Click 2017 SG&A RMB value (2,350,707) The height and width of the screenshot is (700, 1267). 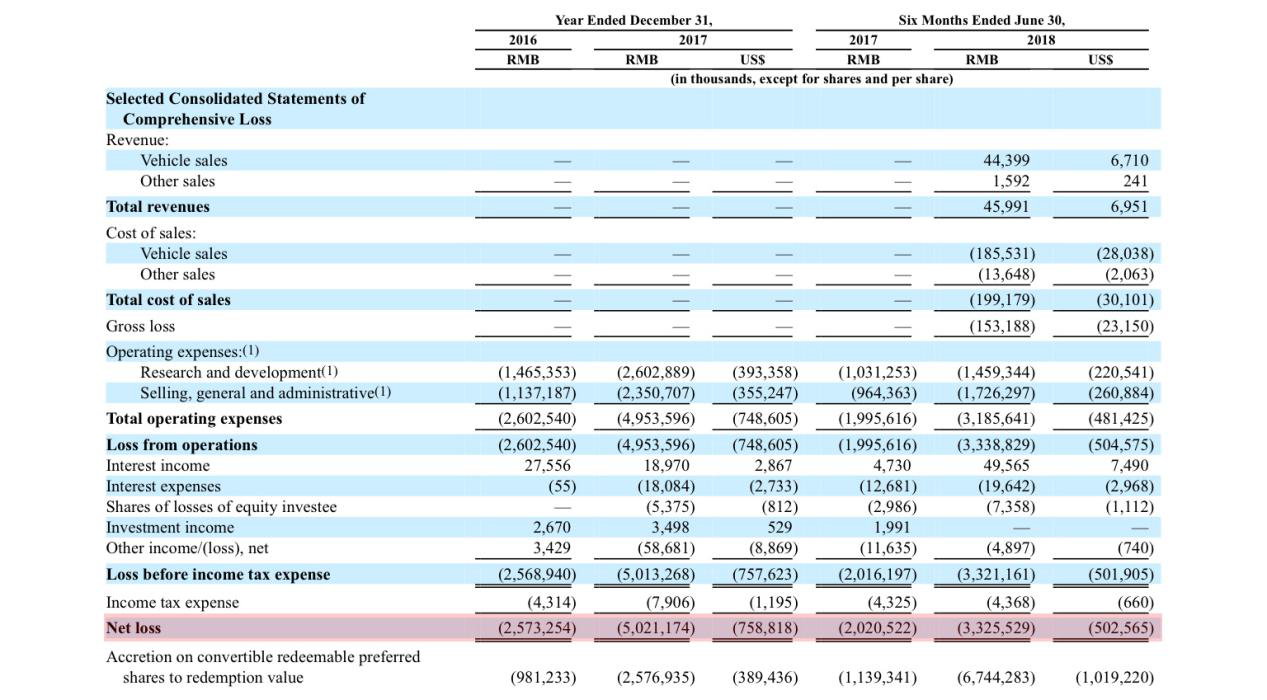tap(656, 392)
